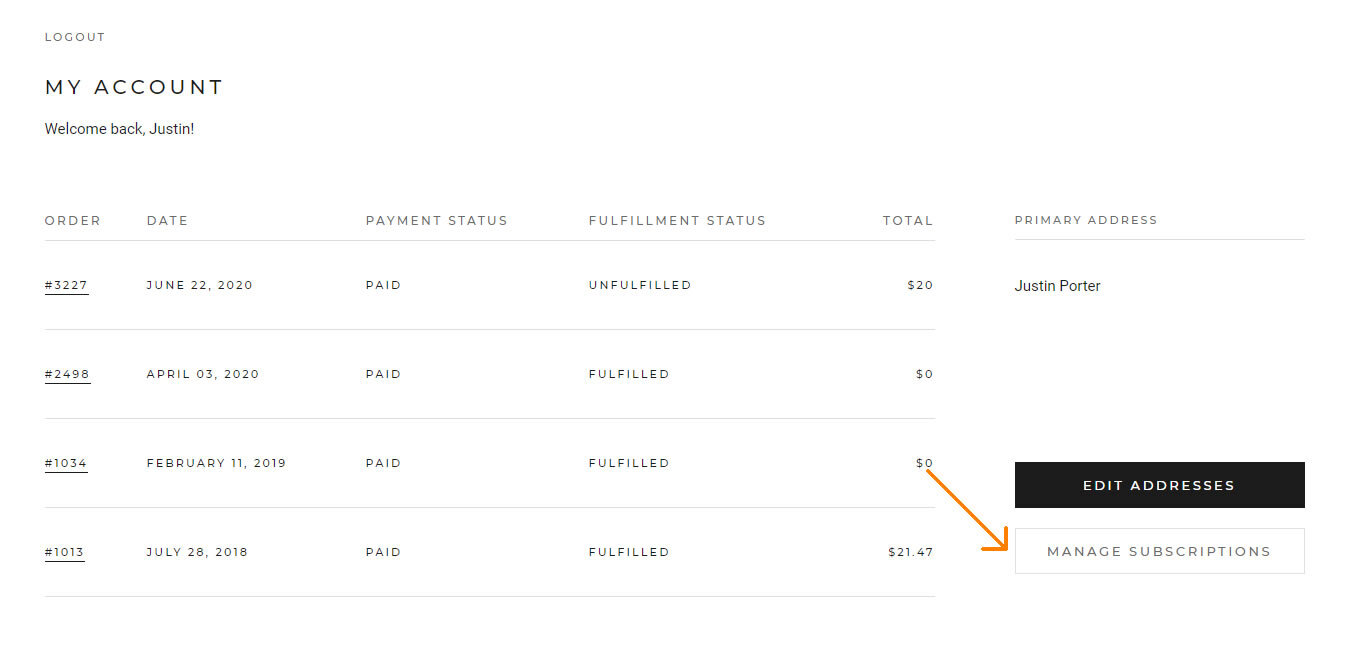Click the My Account heading

click(134, 87)
